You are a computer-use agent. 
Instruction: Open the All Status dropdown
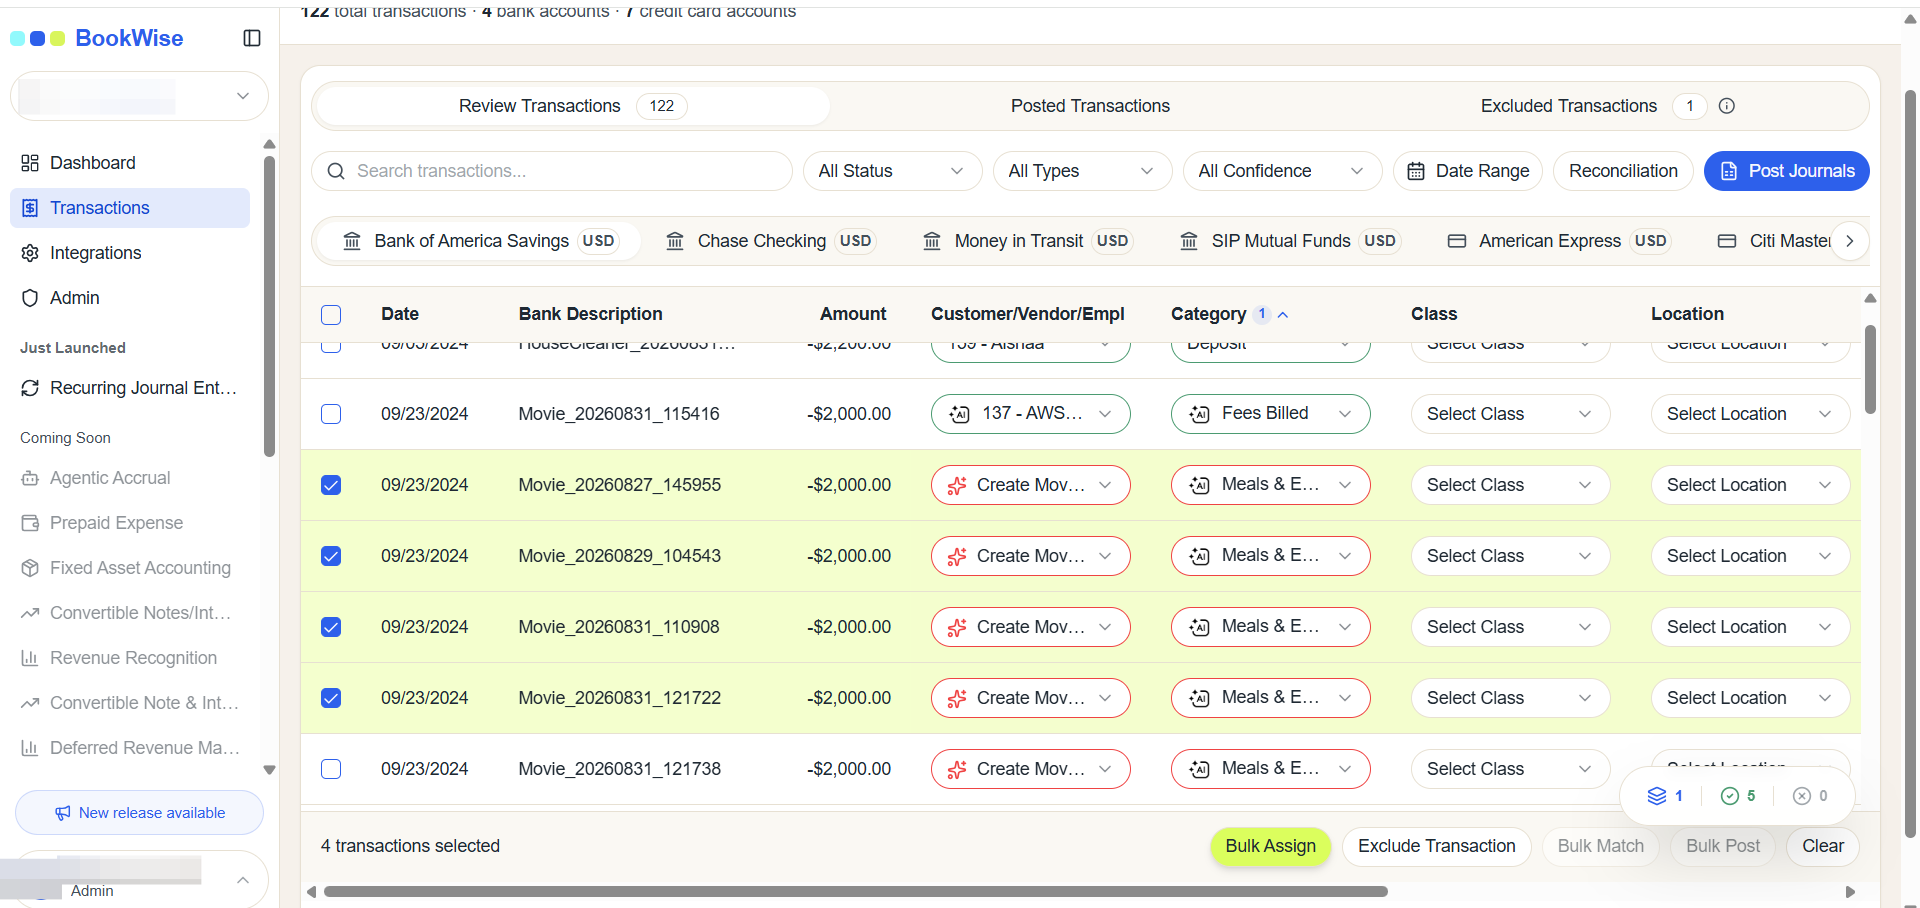pos(892,171)
